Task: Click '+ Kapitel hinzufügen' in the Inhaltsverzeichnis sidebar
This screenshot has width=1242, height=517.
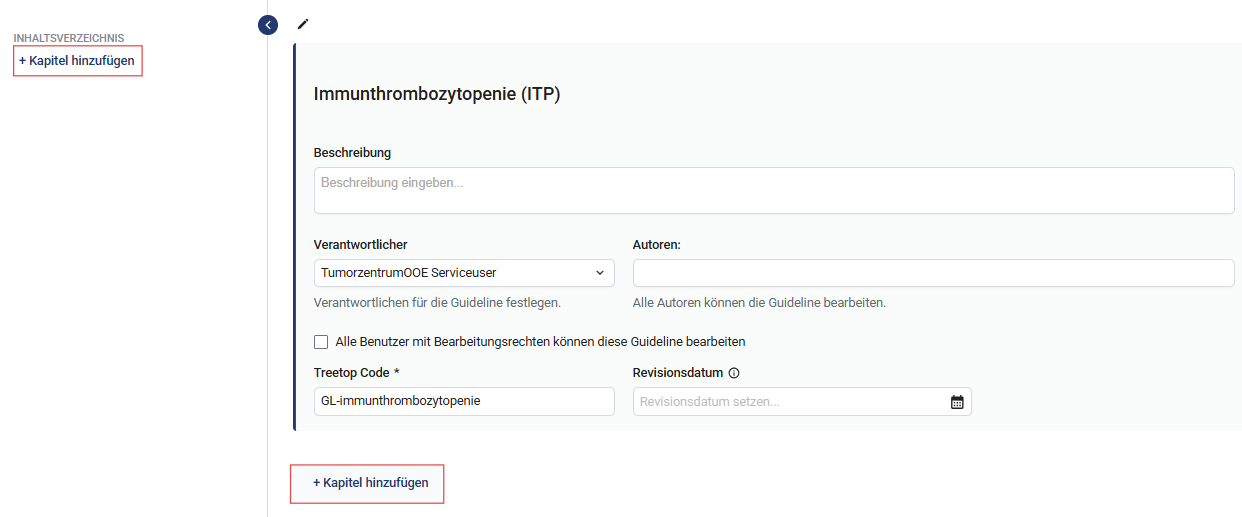Action: pos(77,61)
